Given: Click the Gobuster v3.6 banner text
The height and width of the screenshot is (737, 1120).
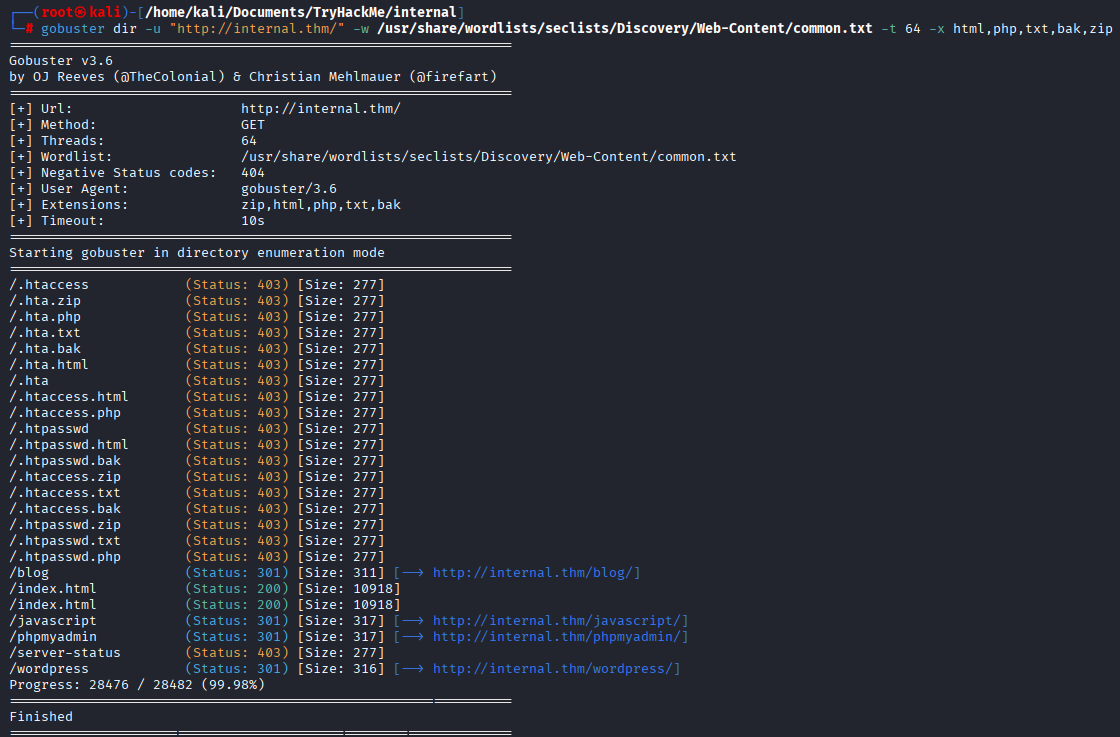Looking at the screenshot, I should (x=61, y=61).
